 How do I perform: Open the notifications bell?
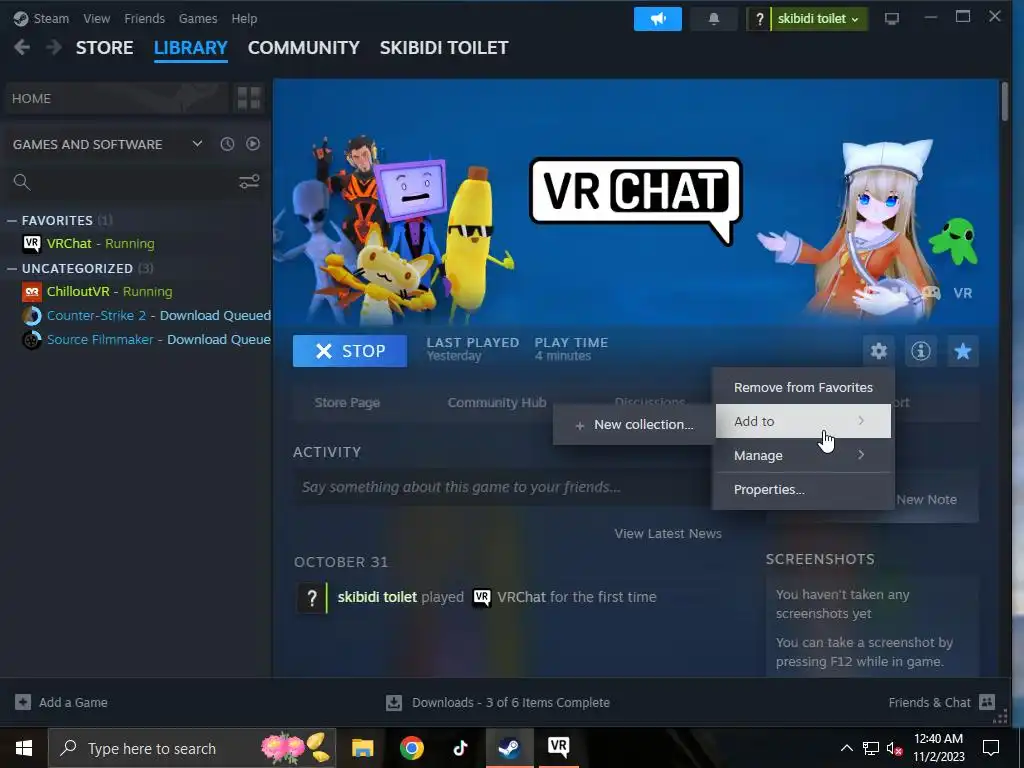click(x=714, y=19)
